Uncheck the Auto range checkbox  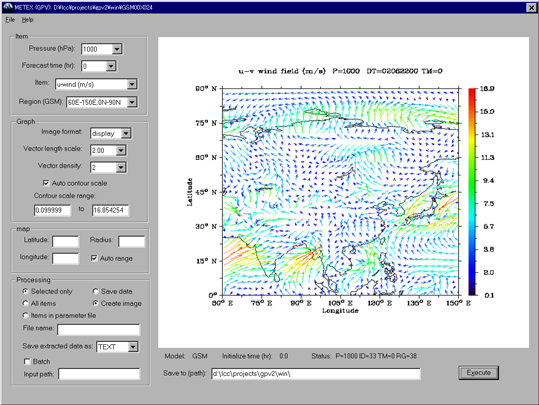tap(94, 258)
